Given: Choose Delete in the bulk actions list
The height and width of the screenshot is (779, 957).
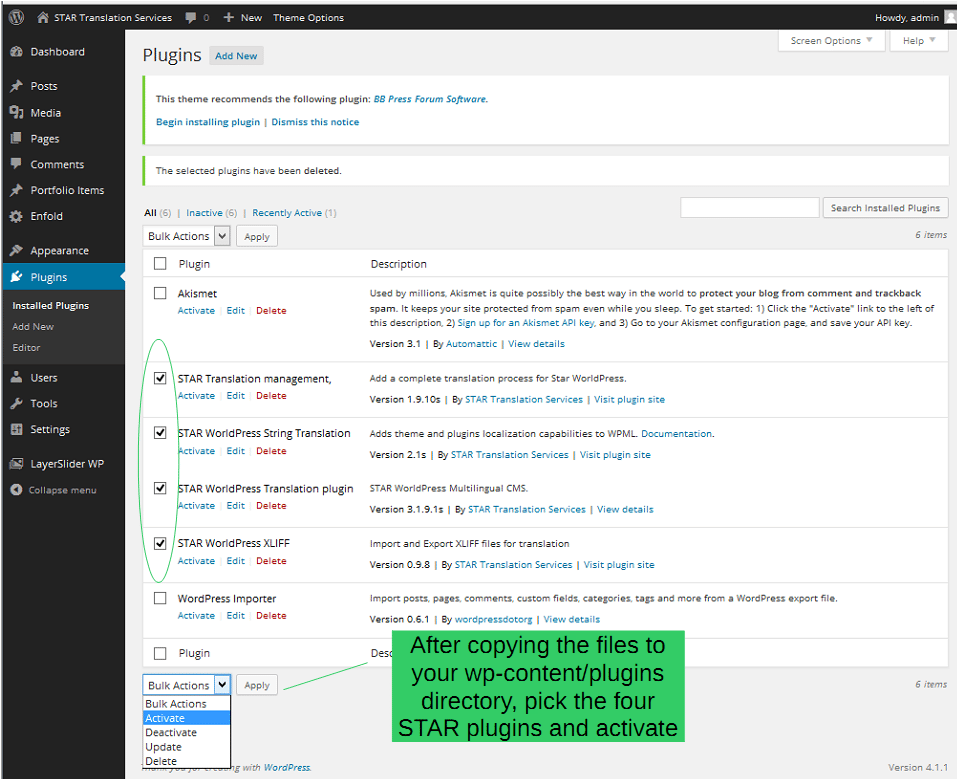Looking at the screenshot, I should (187, 761).
